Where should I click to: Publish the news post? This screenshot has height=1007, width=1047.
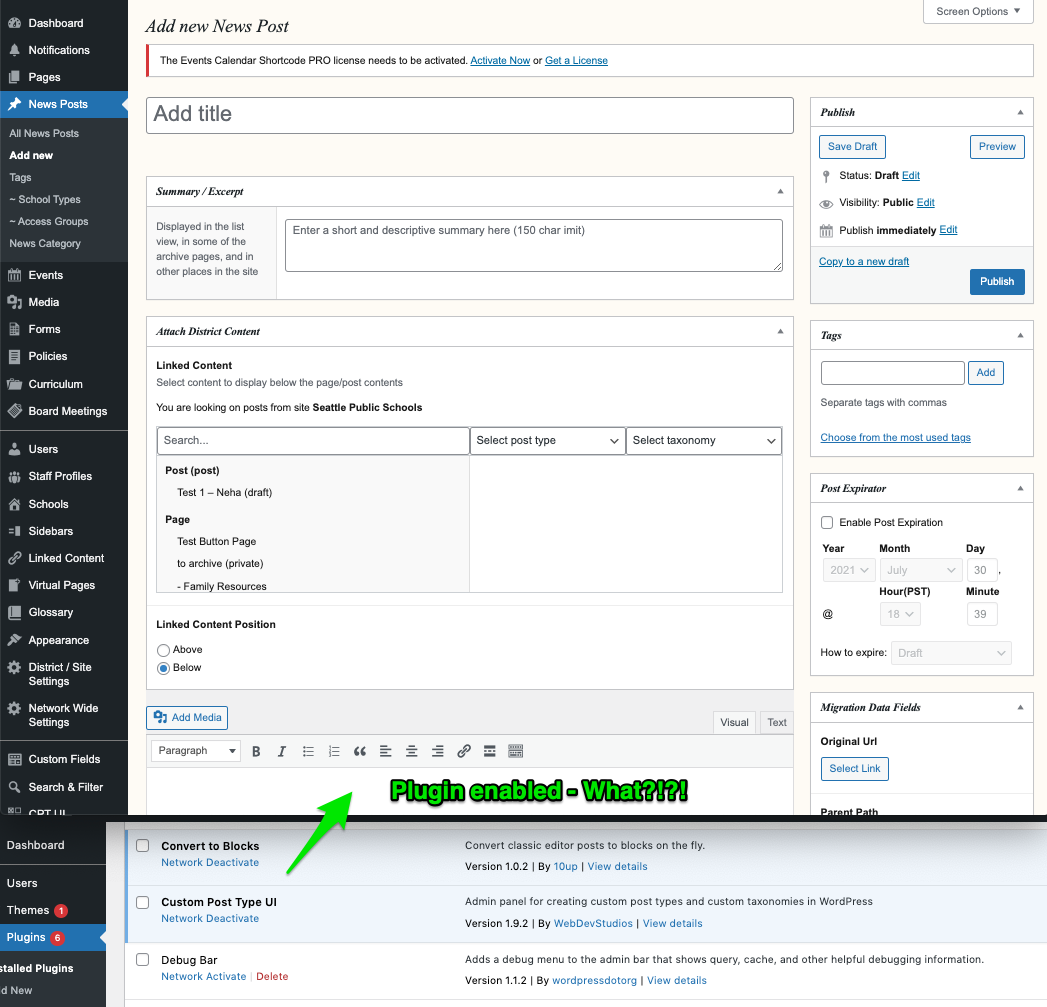coord(996,281)
